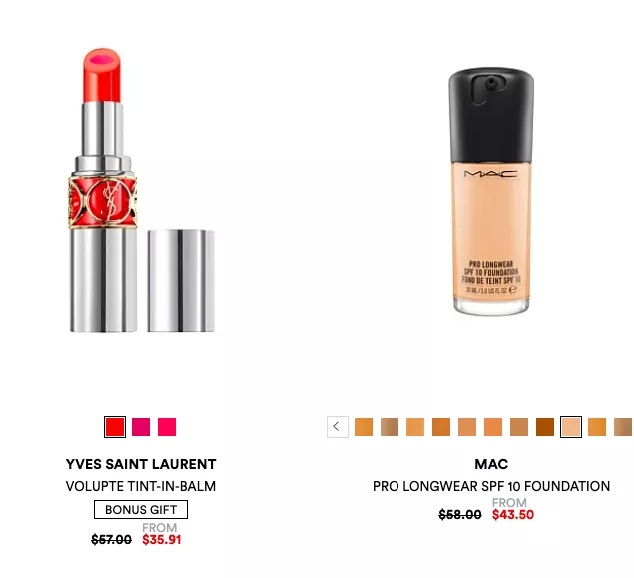
Task: Click the previous shades arrow for MAC foundation
Action: coord(338,426)
